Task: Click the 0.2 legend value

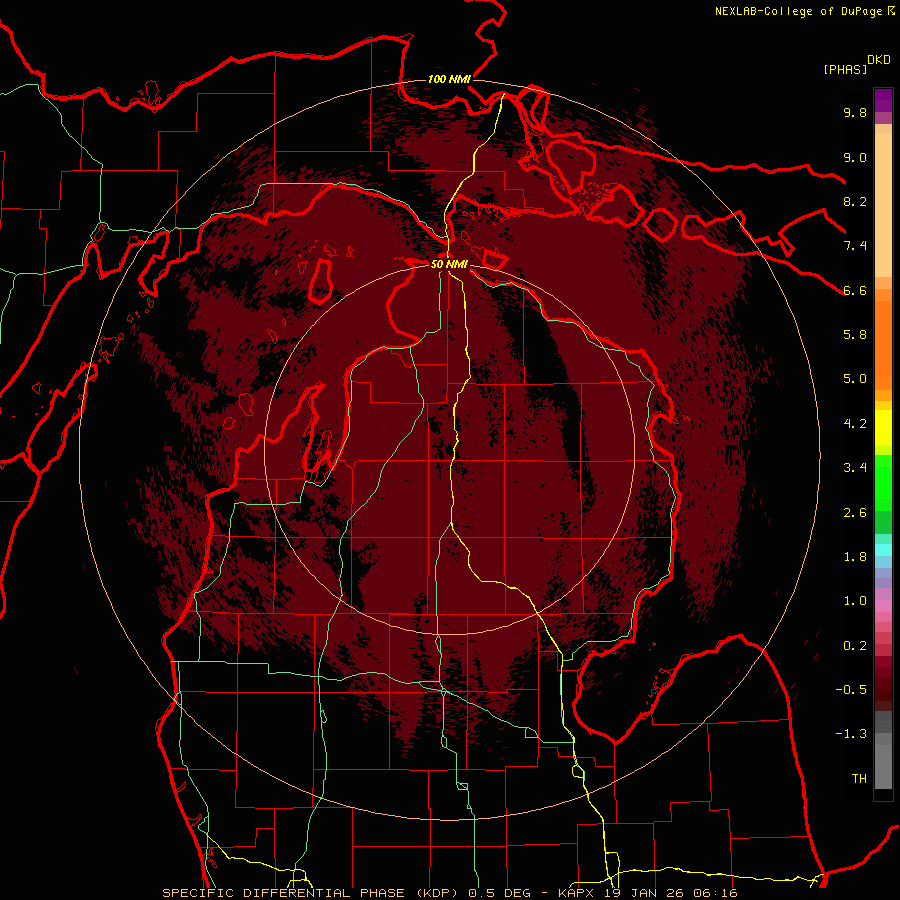Action: point(855,646)
